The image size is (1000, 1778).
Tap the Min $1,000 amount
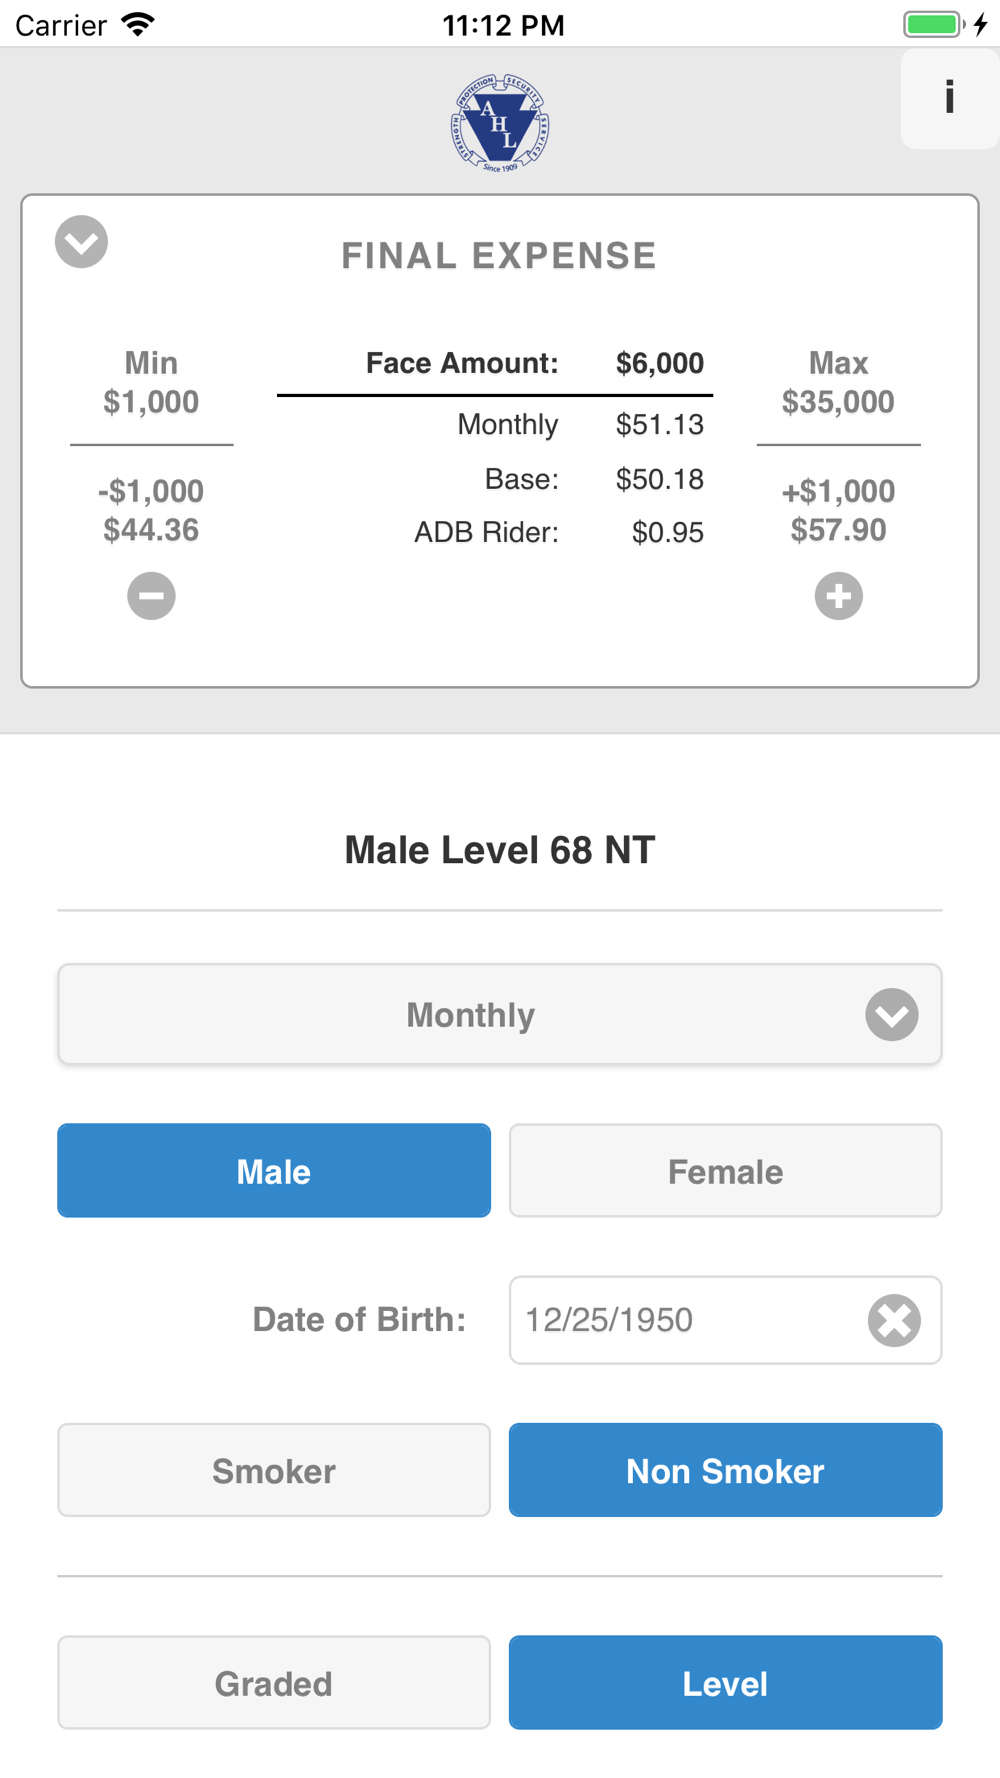pyautogui.click(x=151, y=382)
